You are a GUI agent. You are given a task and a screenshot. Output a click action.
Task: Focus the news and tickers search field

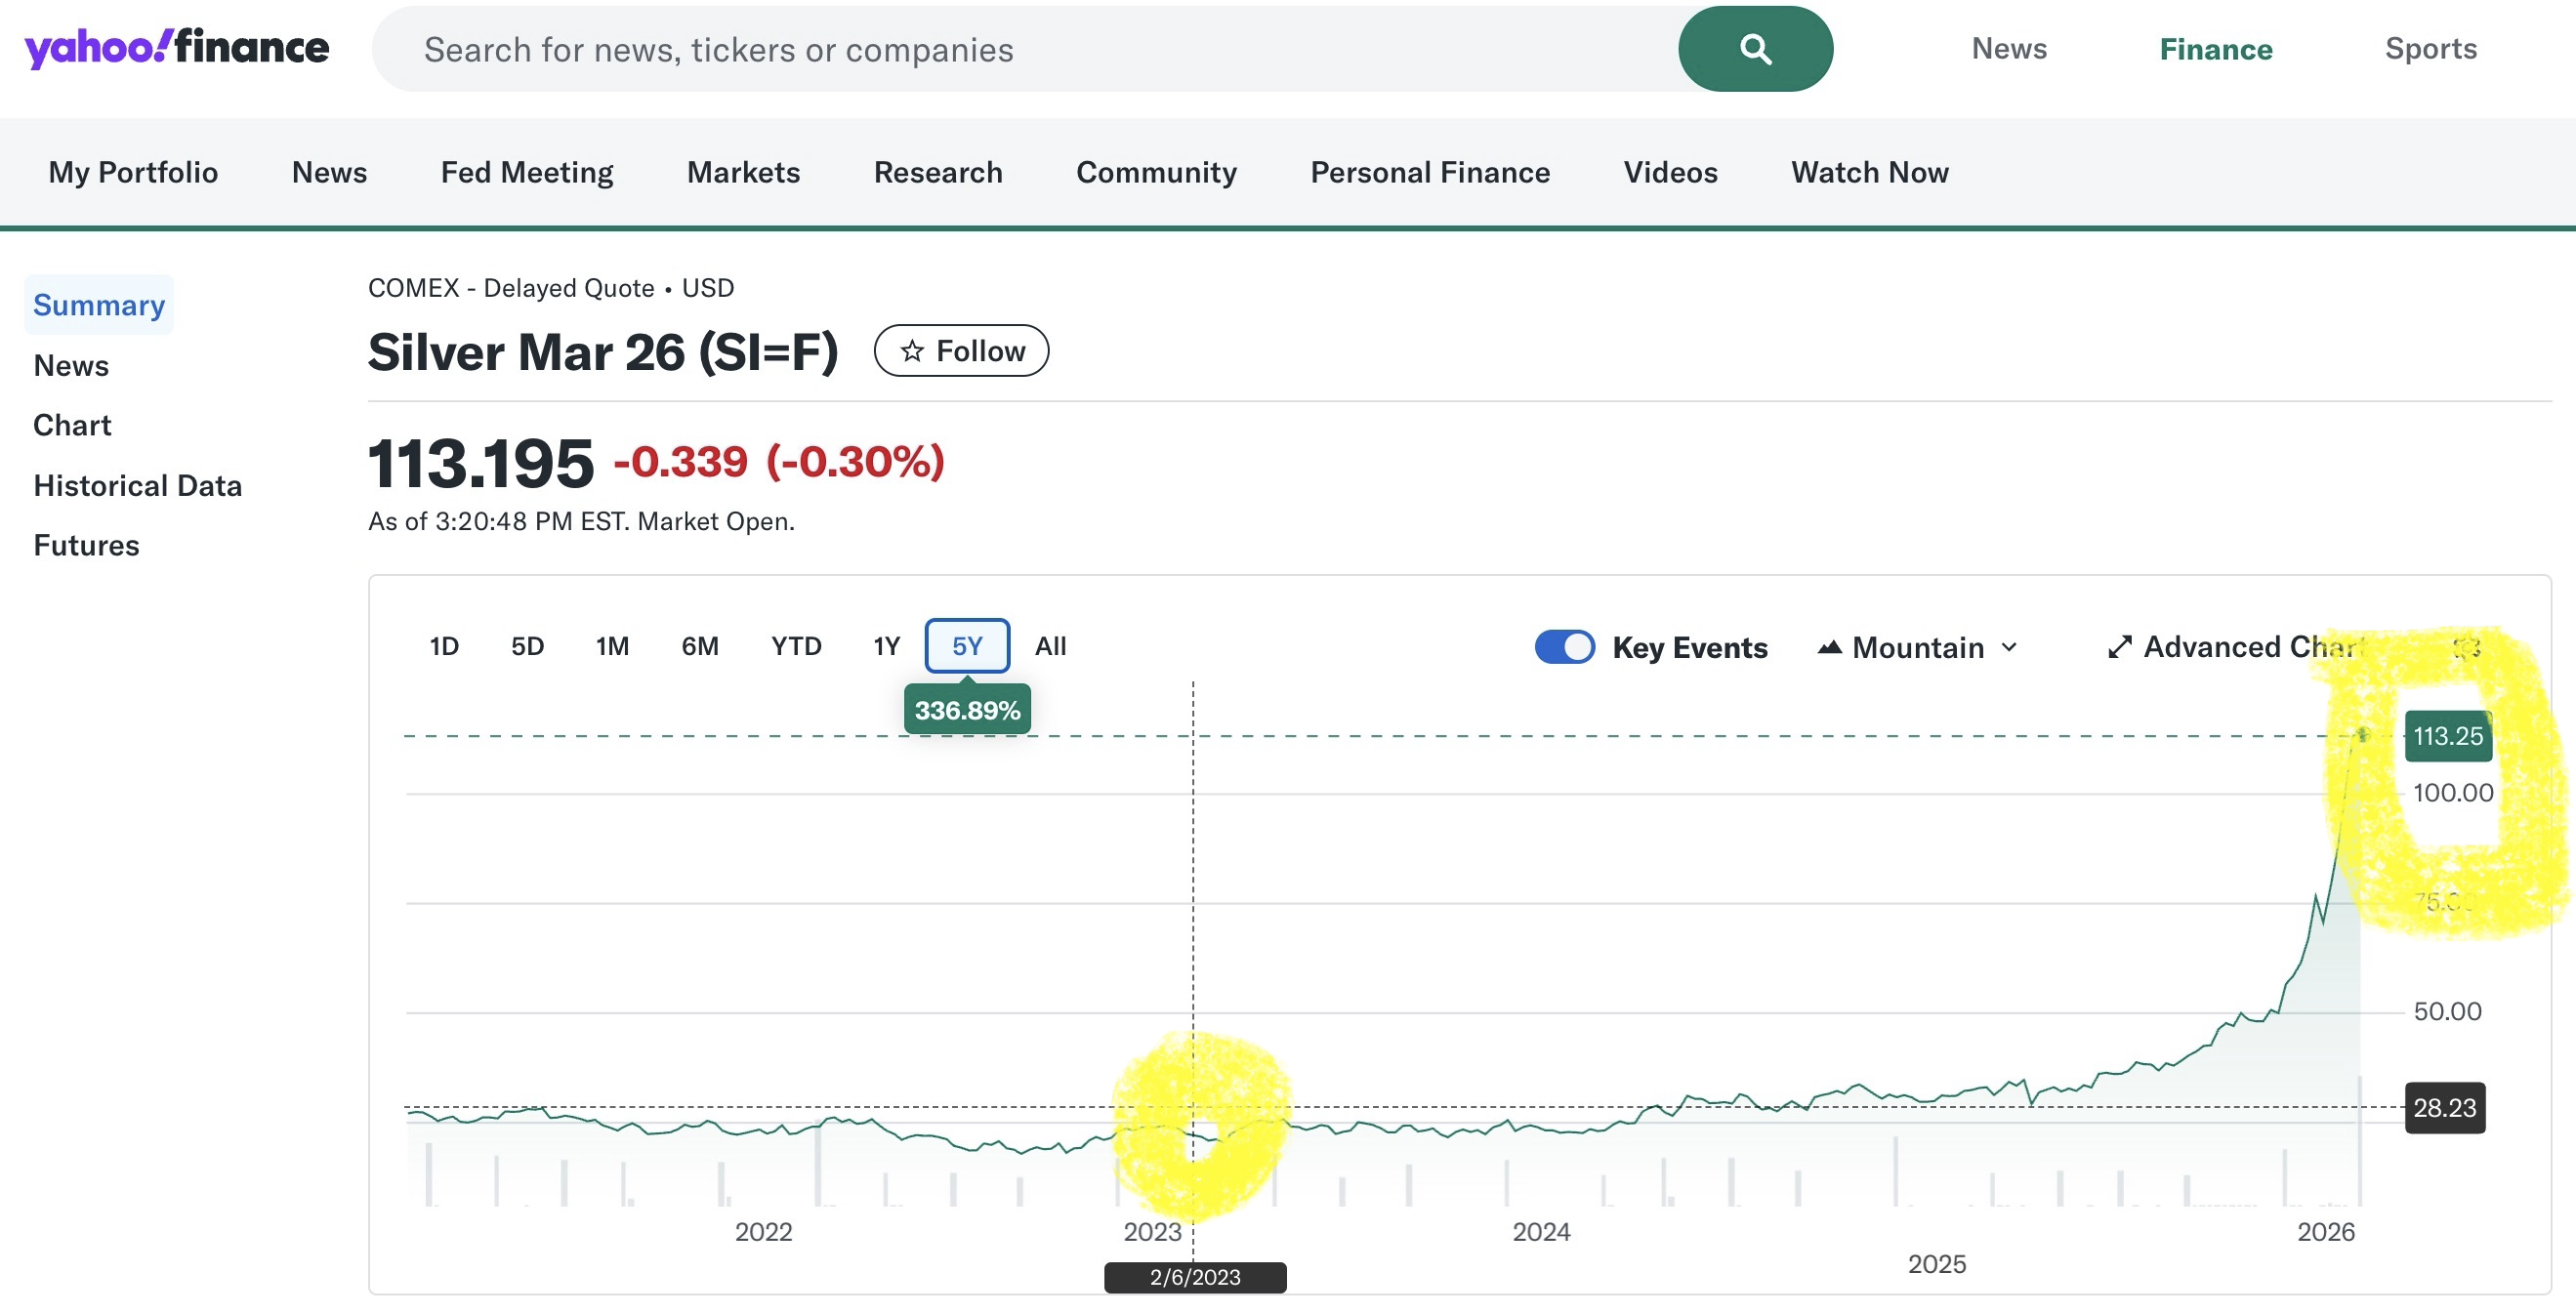tap(1020, 49)
